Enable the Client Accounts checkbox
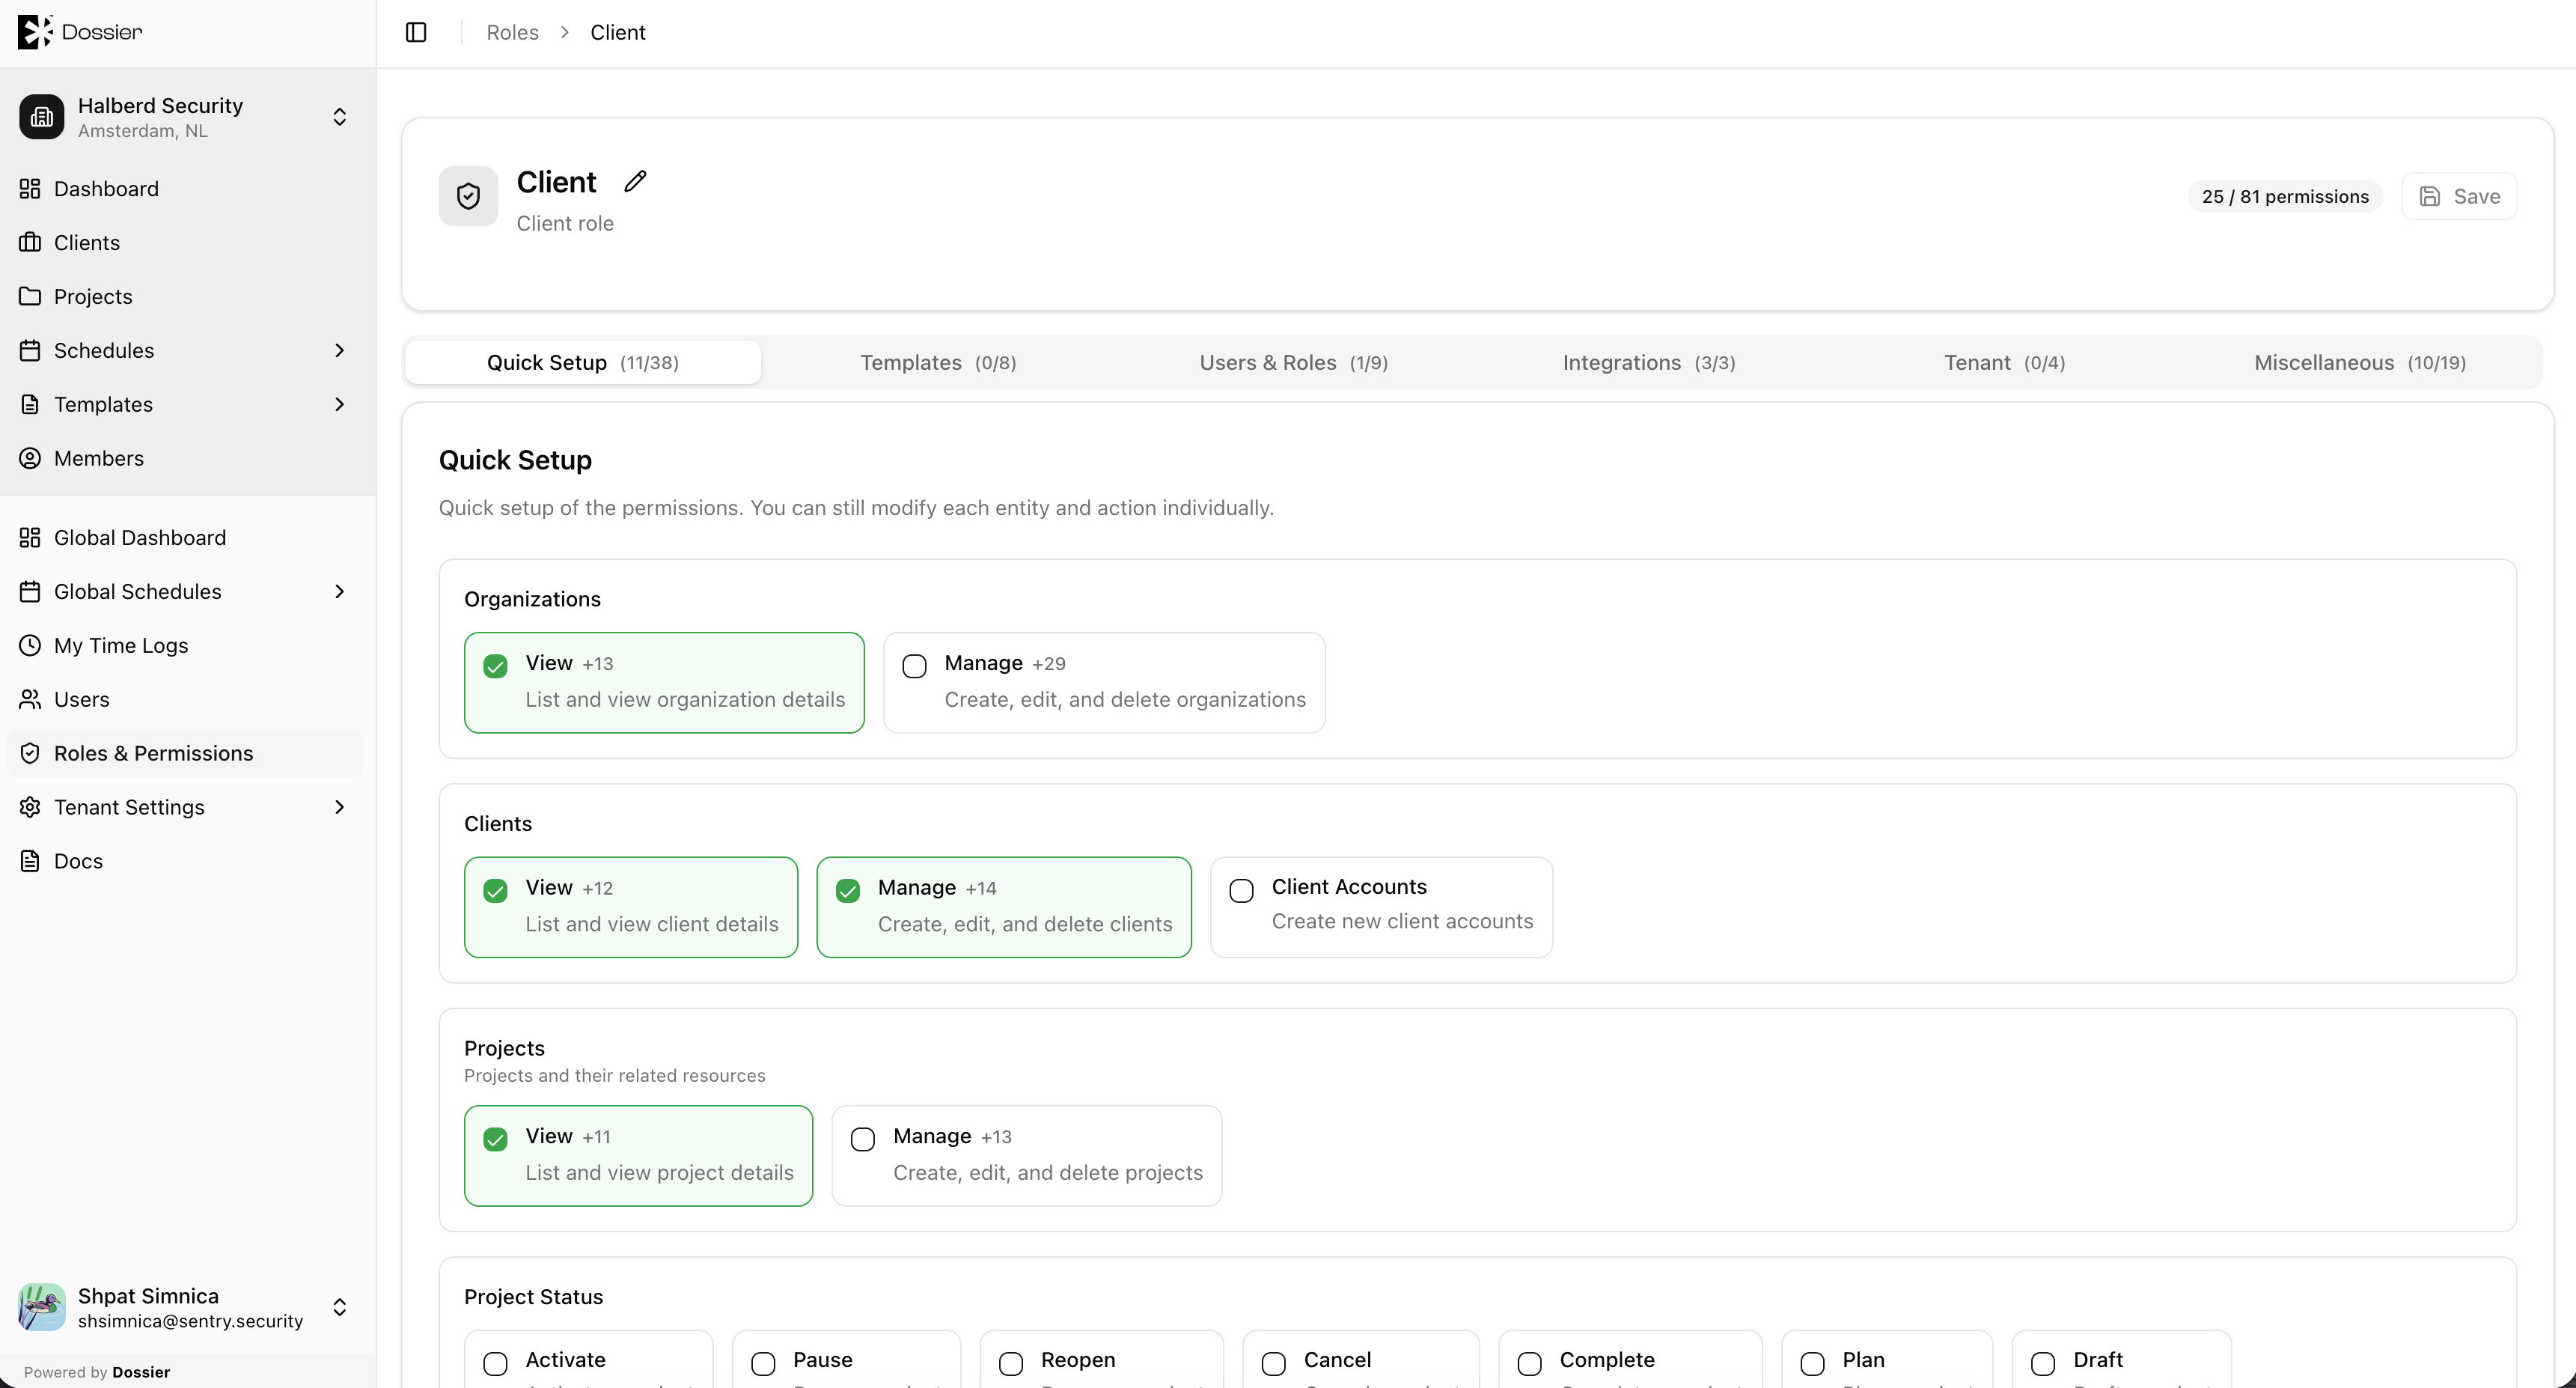 click(1241, 891)
